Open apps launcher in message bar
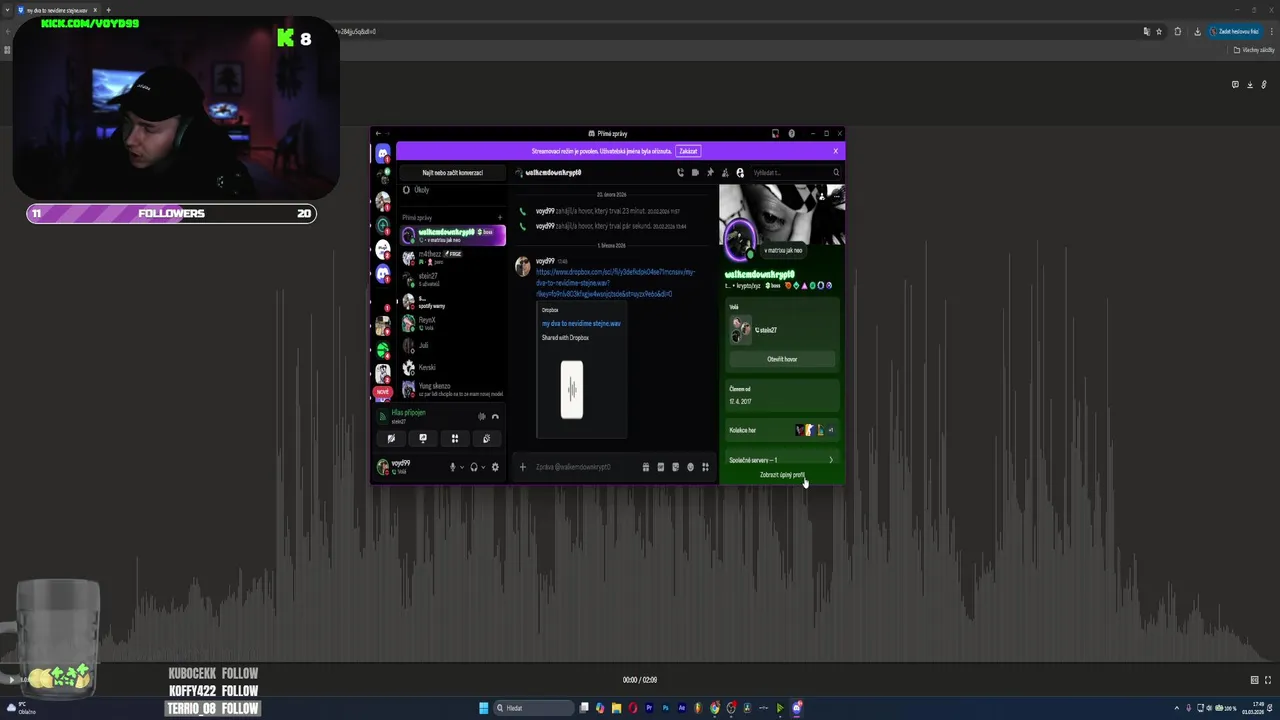The image size is (1280, 720). tap(705, 467)
